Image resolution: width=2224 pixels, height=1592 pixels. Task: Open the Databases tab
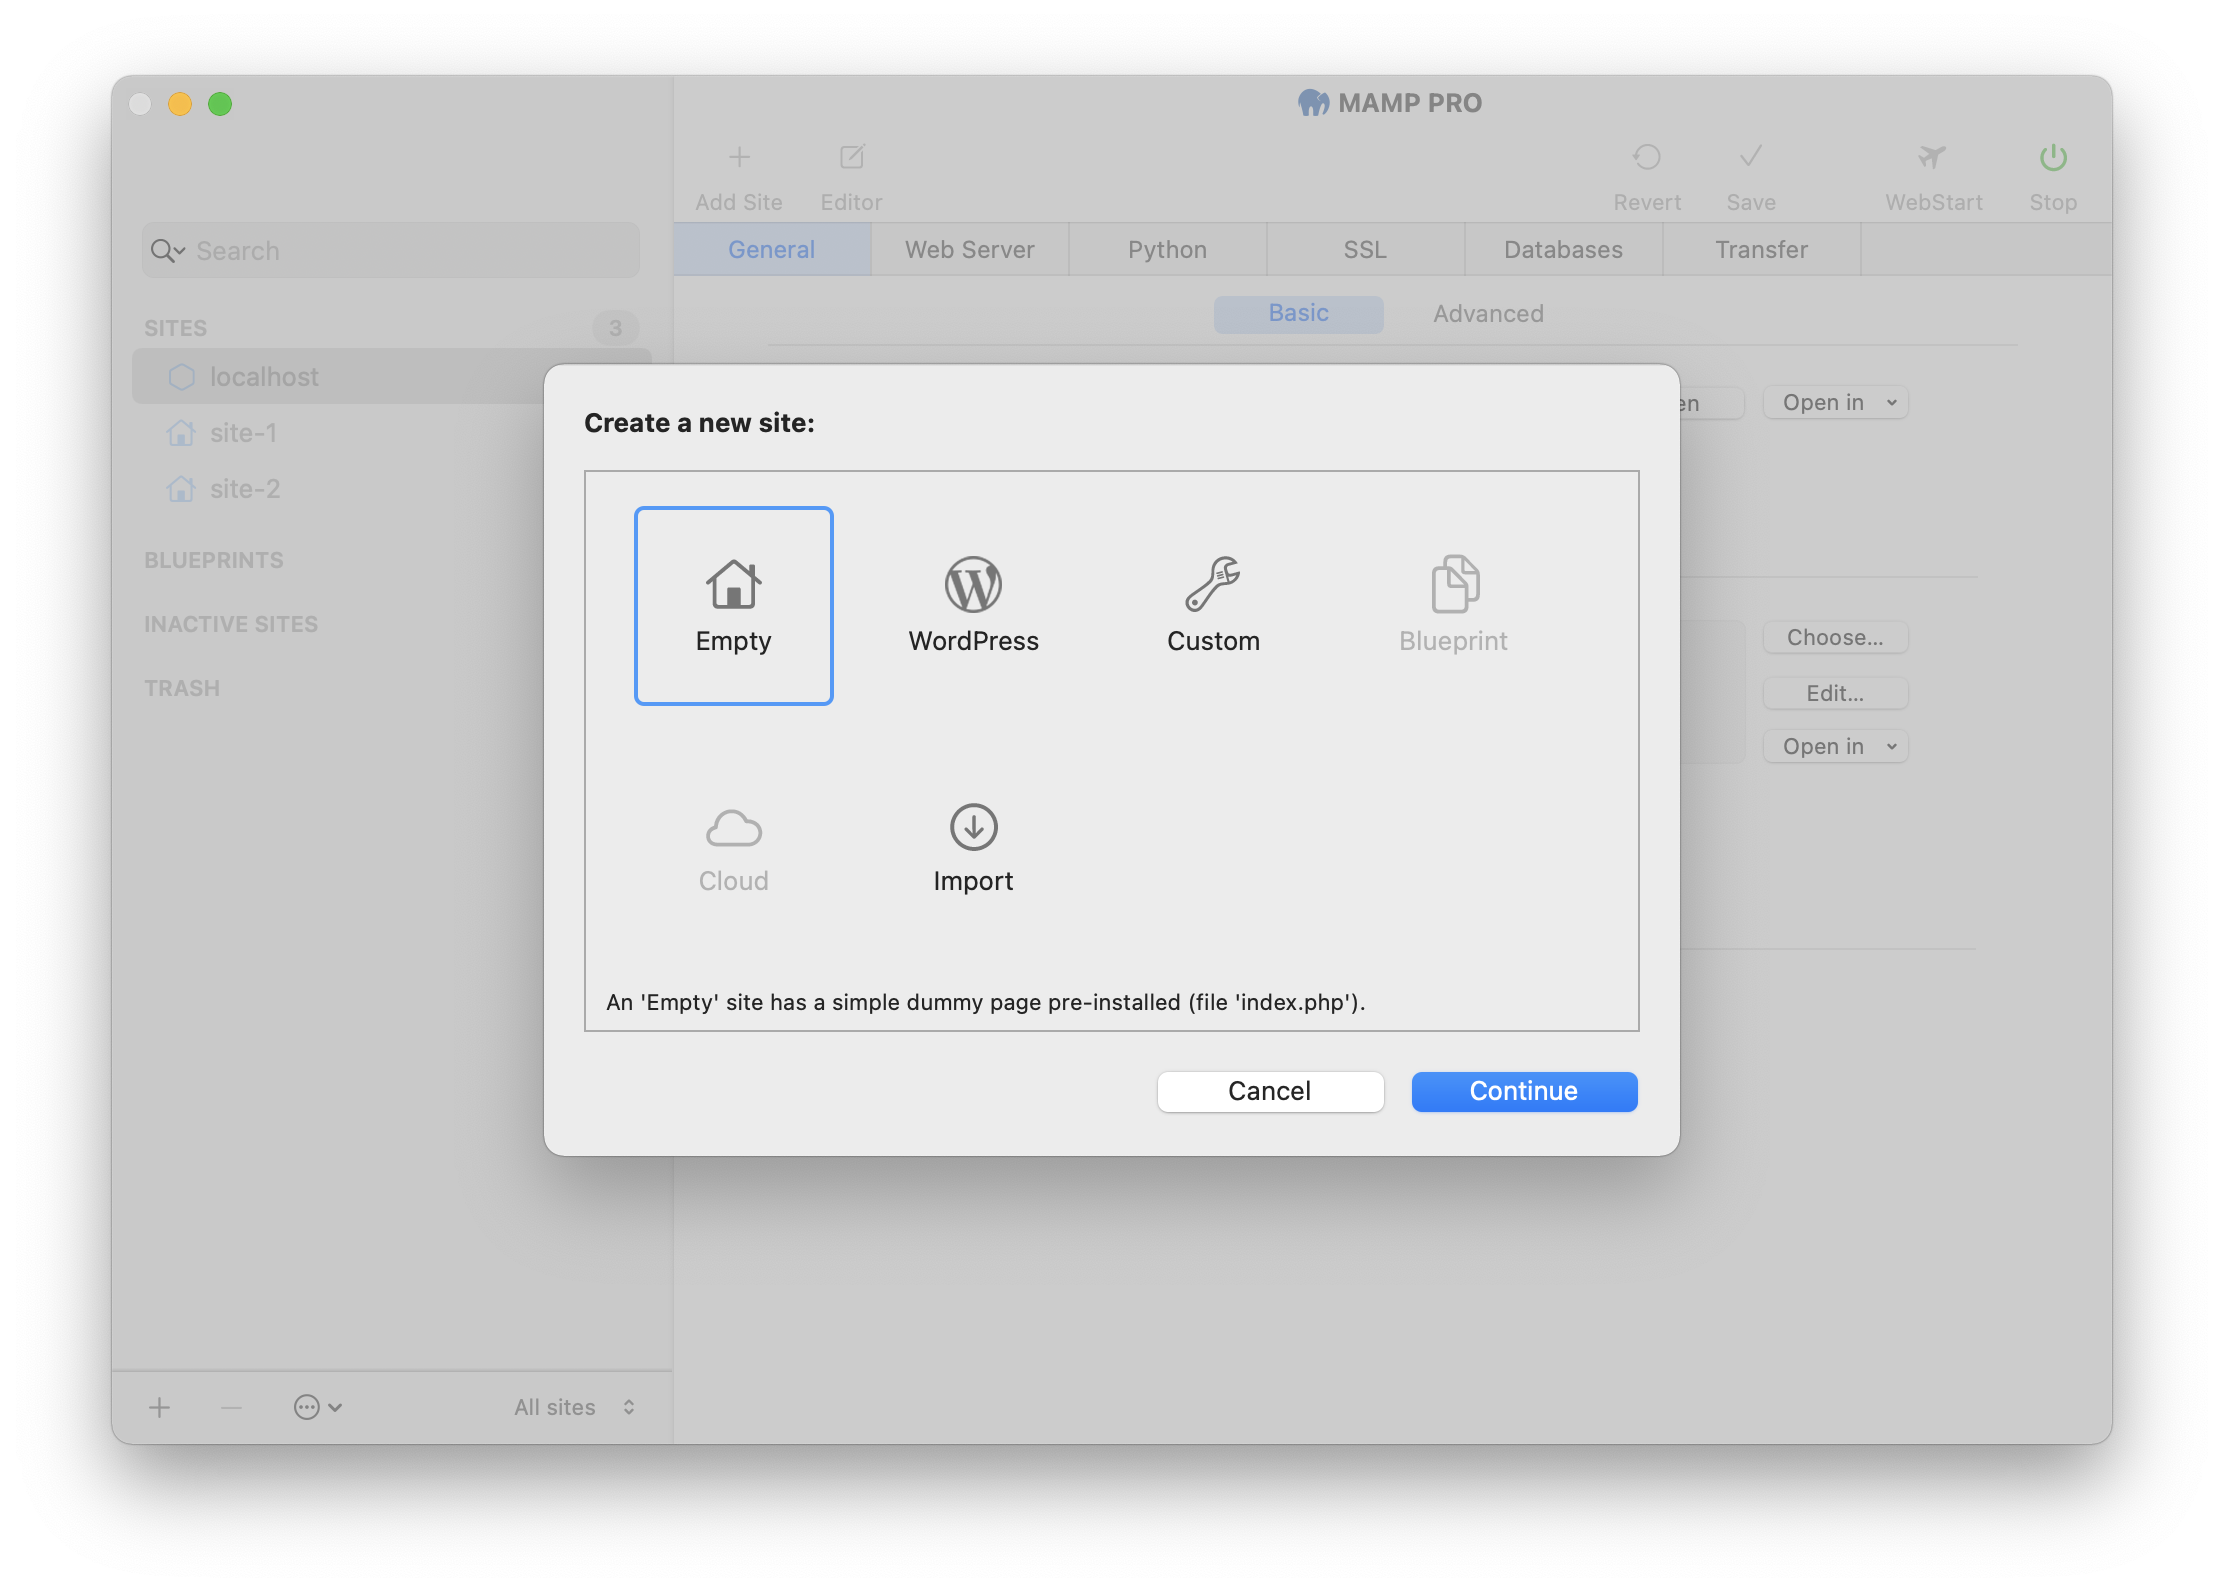click(x=1564, y=249)
